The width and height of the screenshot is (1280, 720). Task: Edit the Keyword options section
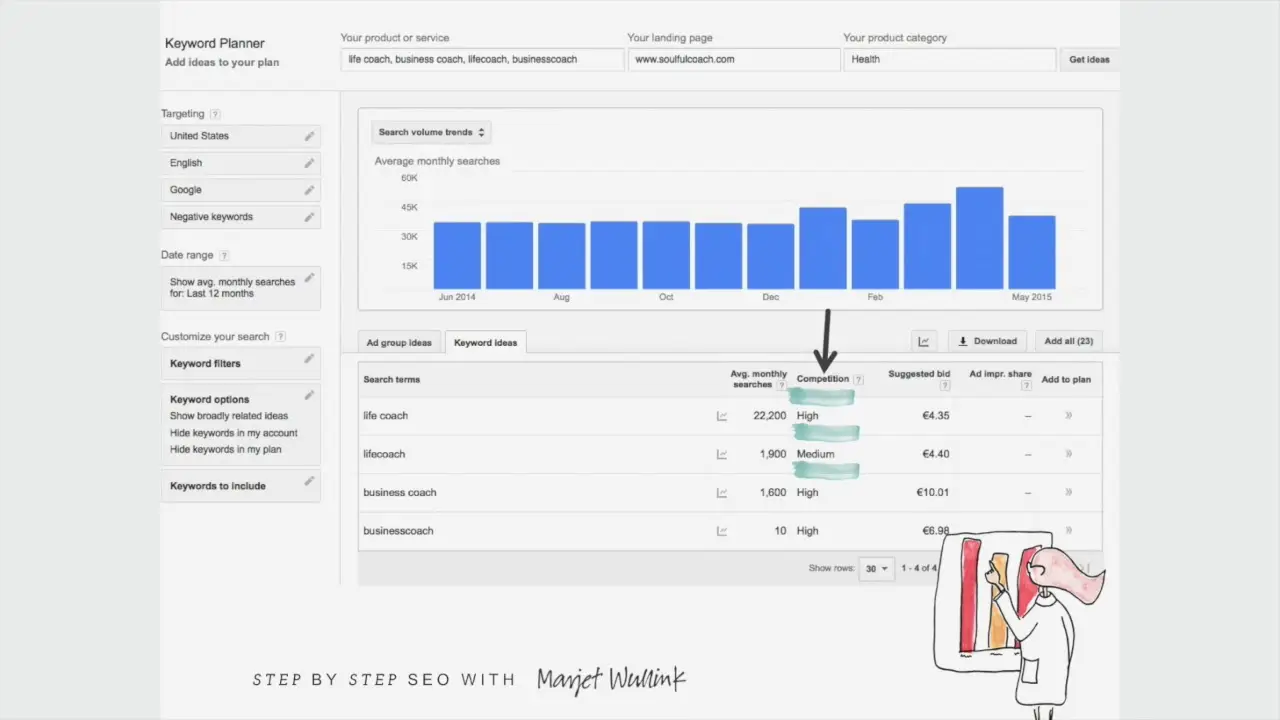[x=310, y=395]
